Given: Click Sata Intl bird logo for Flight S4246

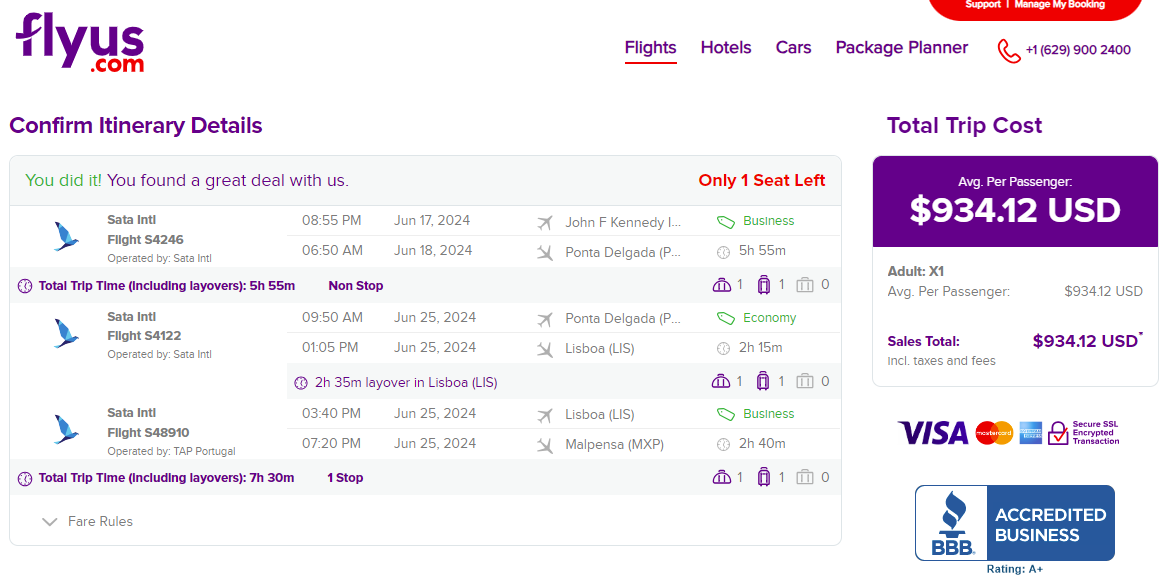Looking at the screenshot, I should coord(66,236).
